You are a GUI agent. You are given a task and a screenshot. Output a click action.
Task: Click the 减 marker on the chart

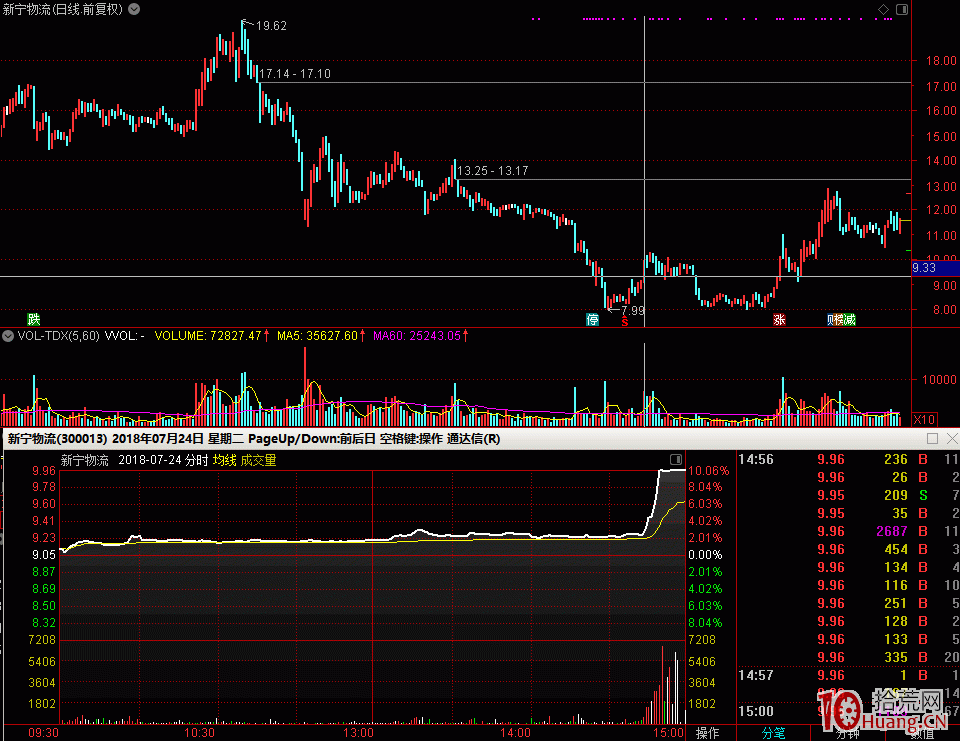coord(849,320)
